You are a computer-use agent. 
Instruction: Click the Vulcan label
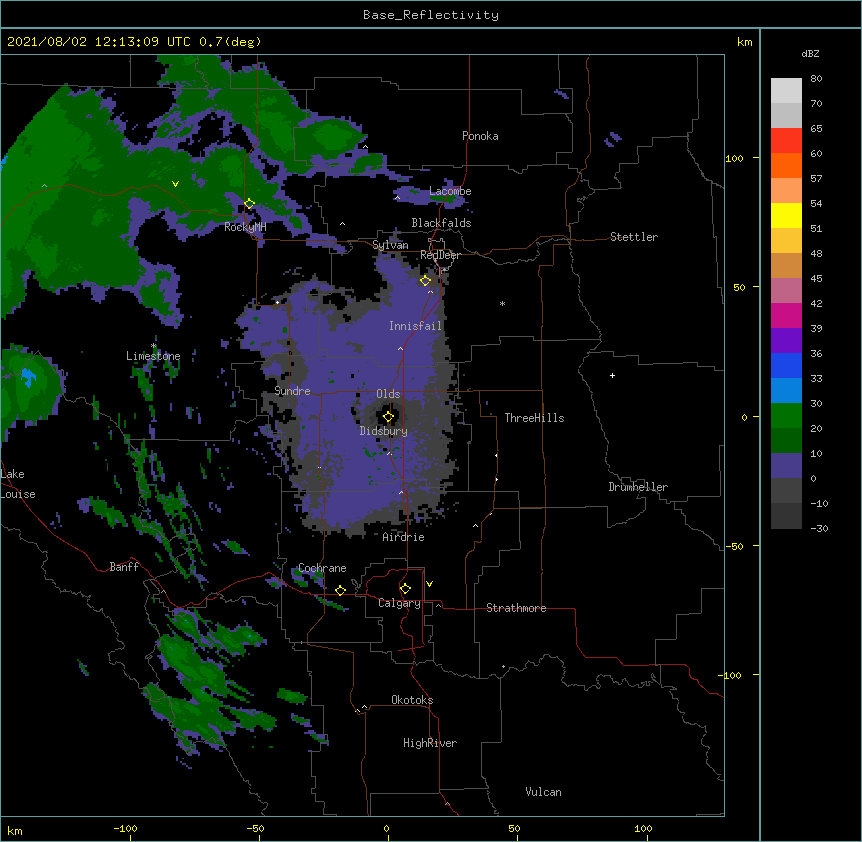pyautogui.click(x=543, y=792)
